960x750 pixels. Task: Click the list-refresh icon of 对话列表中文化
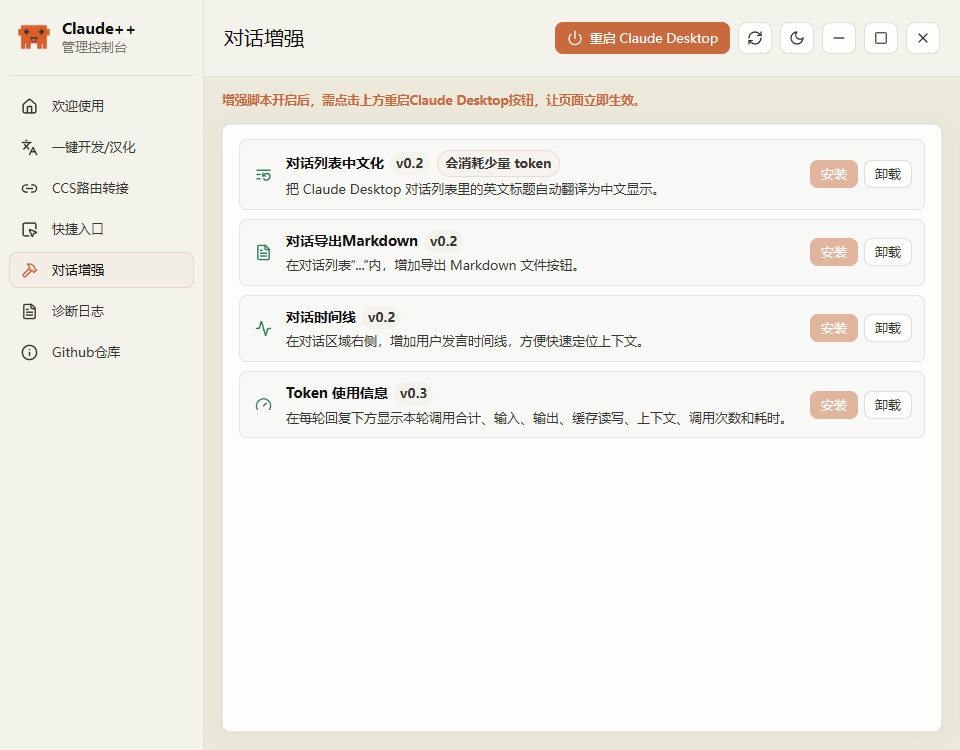[263, 175]
